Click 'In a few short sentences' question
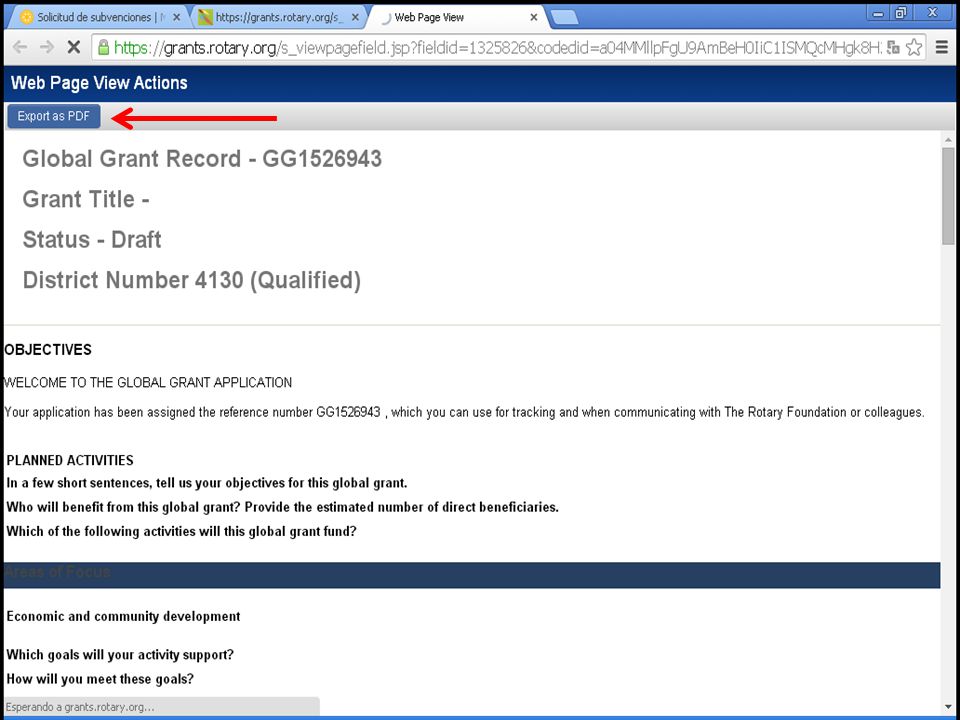This screenshot has height=720, width=960. [207, 483]
